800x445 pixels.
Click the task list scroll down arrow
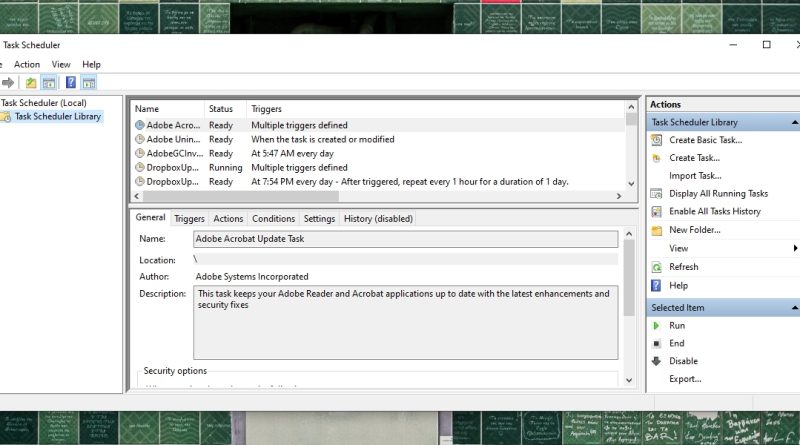631,184
